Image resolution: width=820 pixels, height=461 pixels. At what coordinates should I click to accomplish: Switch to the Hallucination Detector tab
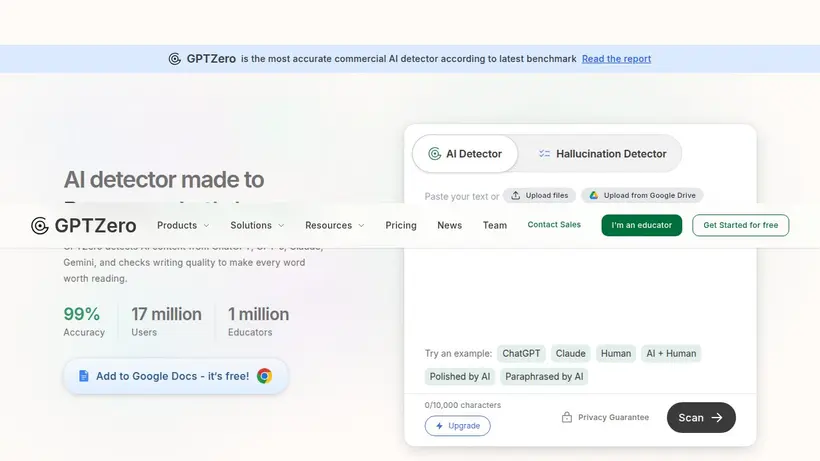(x=602, y=154)
